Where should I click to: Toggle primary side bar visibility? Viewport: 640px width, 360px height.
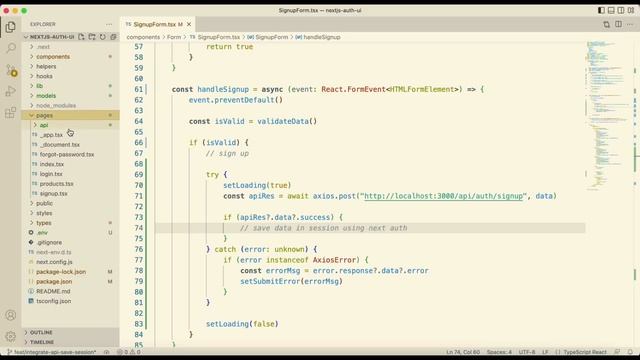[x=601, y=10]
